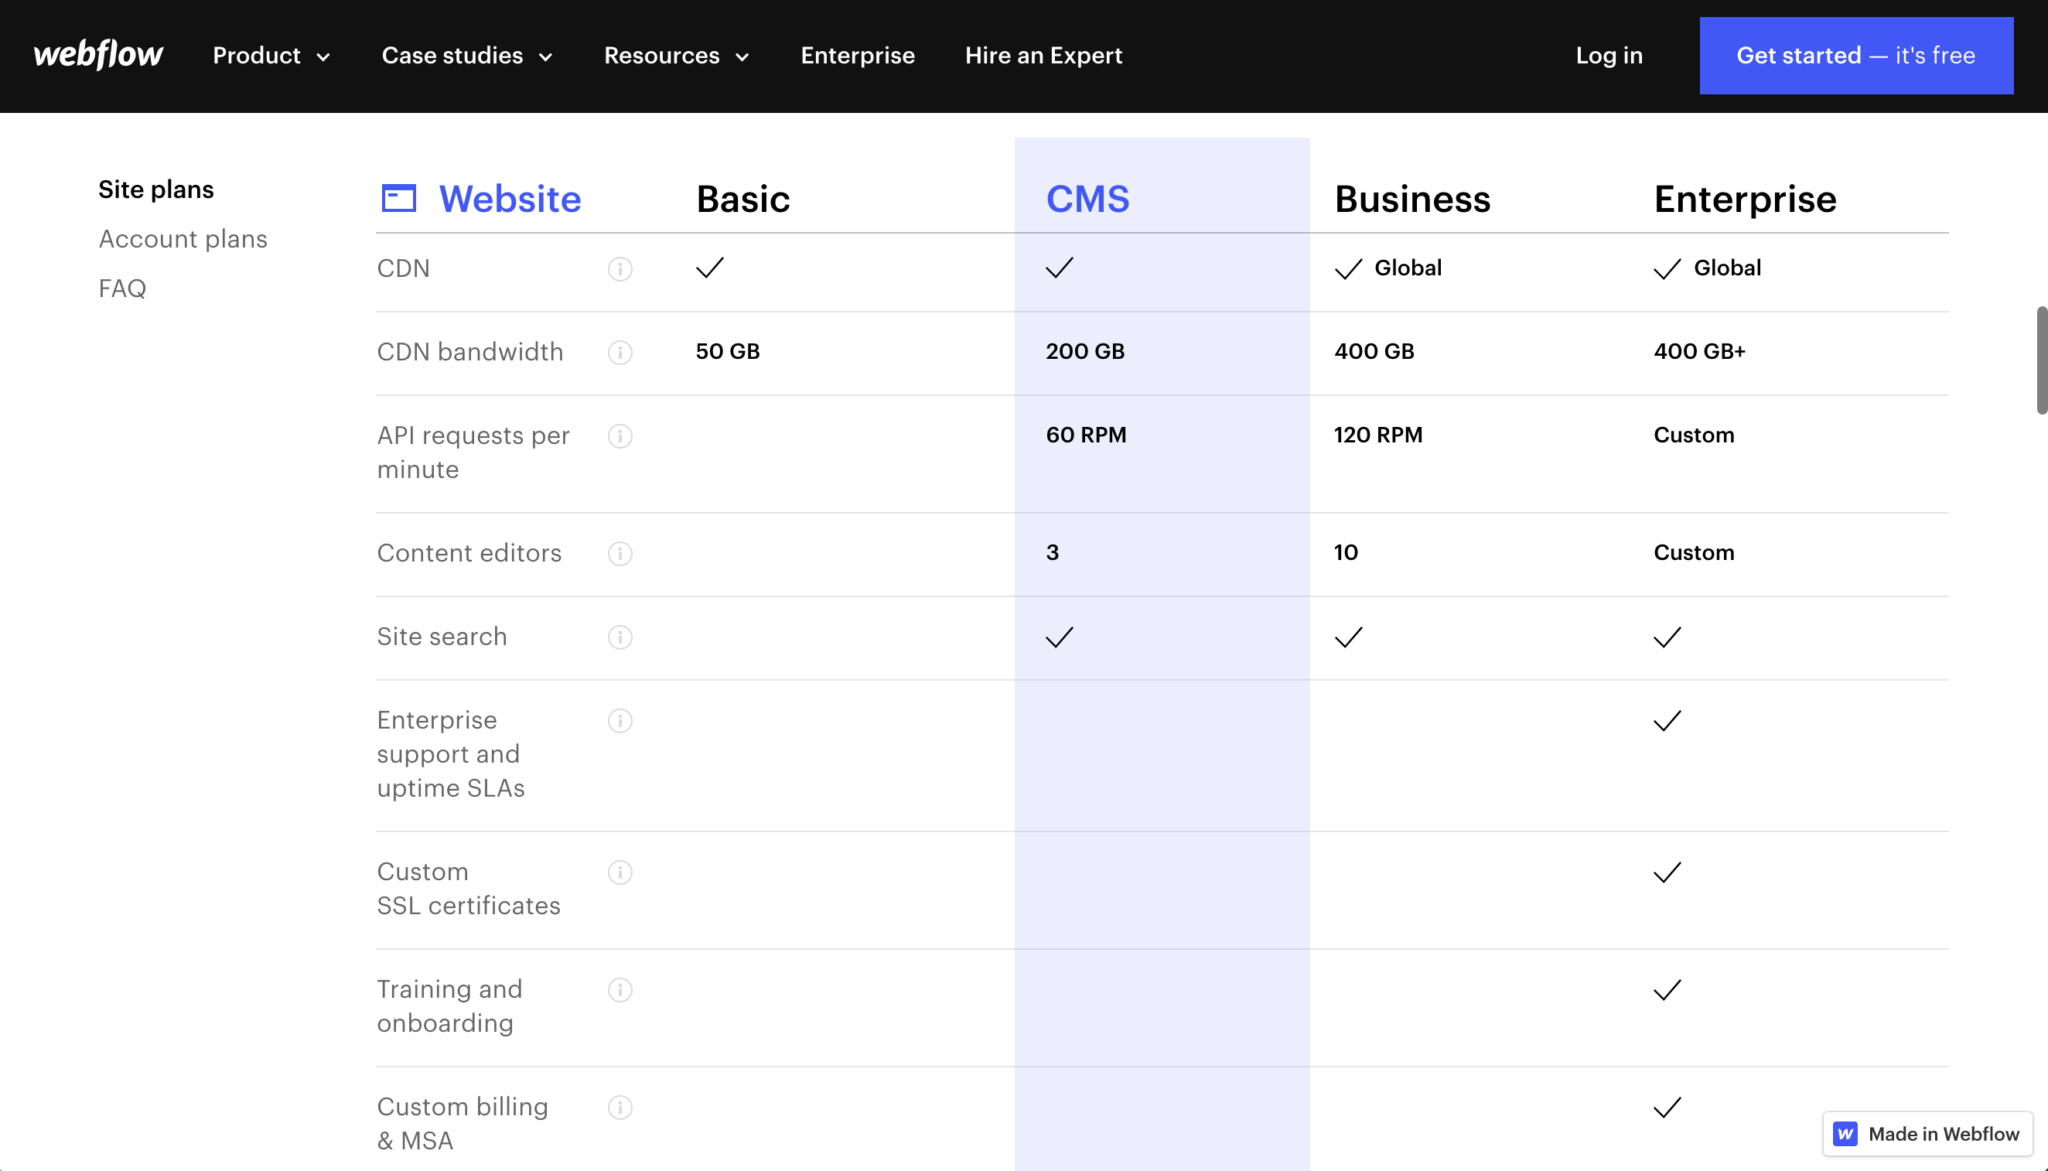Click info icon beside Content editors
The width and height of the screenshot is (2048, 1171).
[x=620, y=554]
